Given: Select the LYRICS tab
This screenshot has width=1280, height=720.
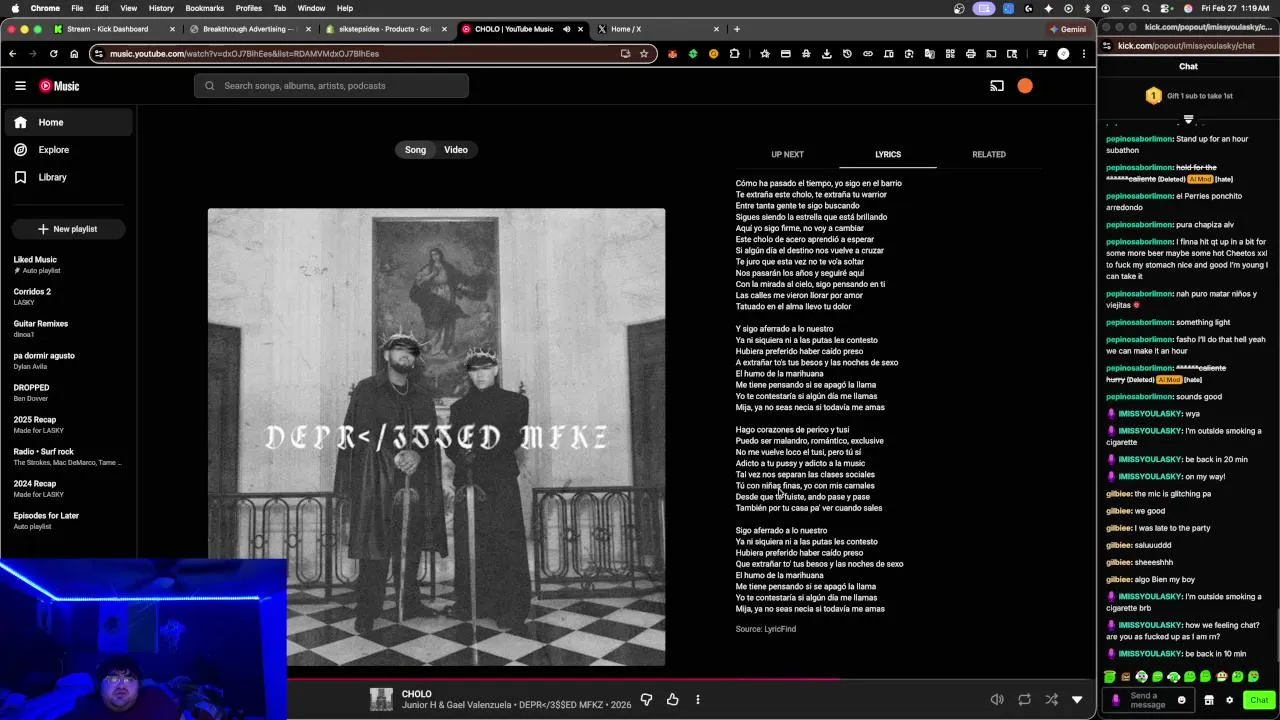Looking at the screenshot, I should click(888, 154).
